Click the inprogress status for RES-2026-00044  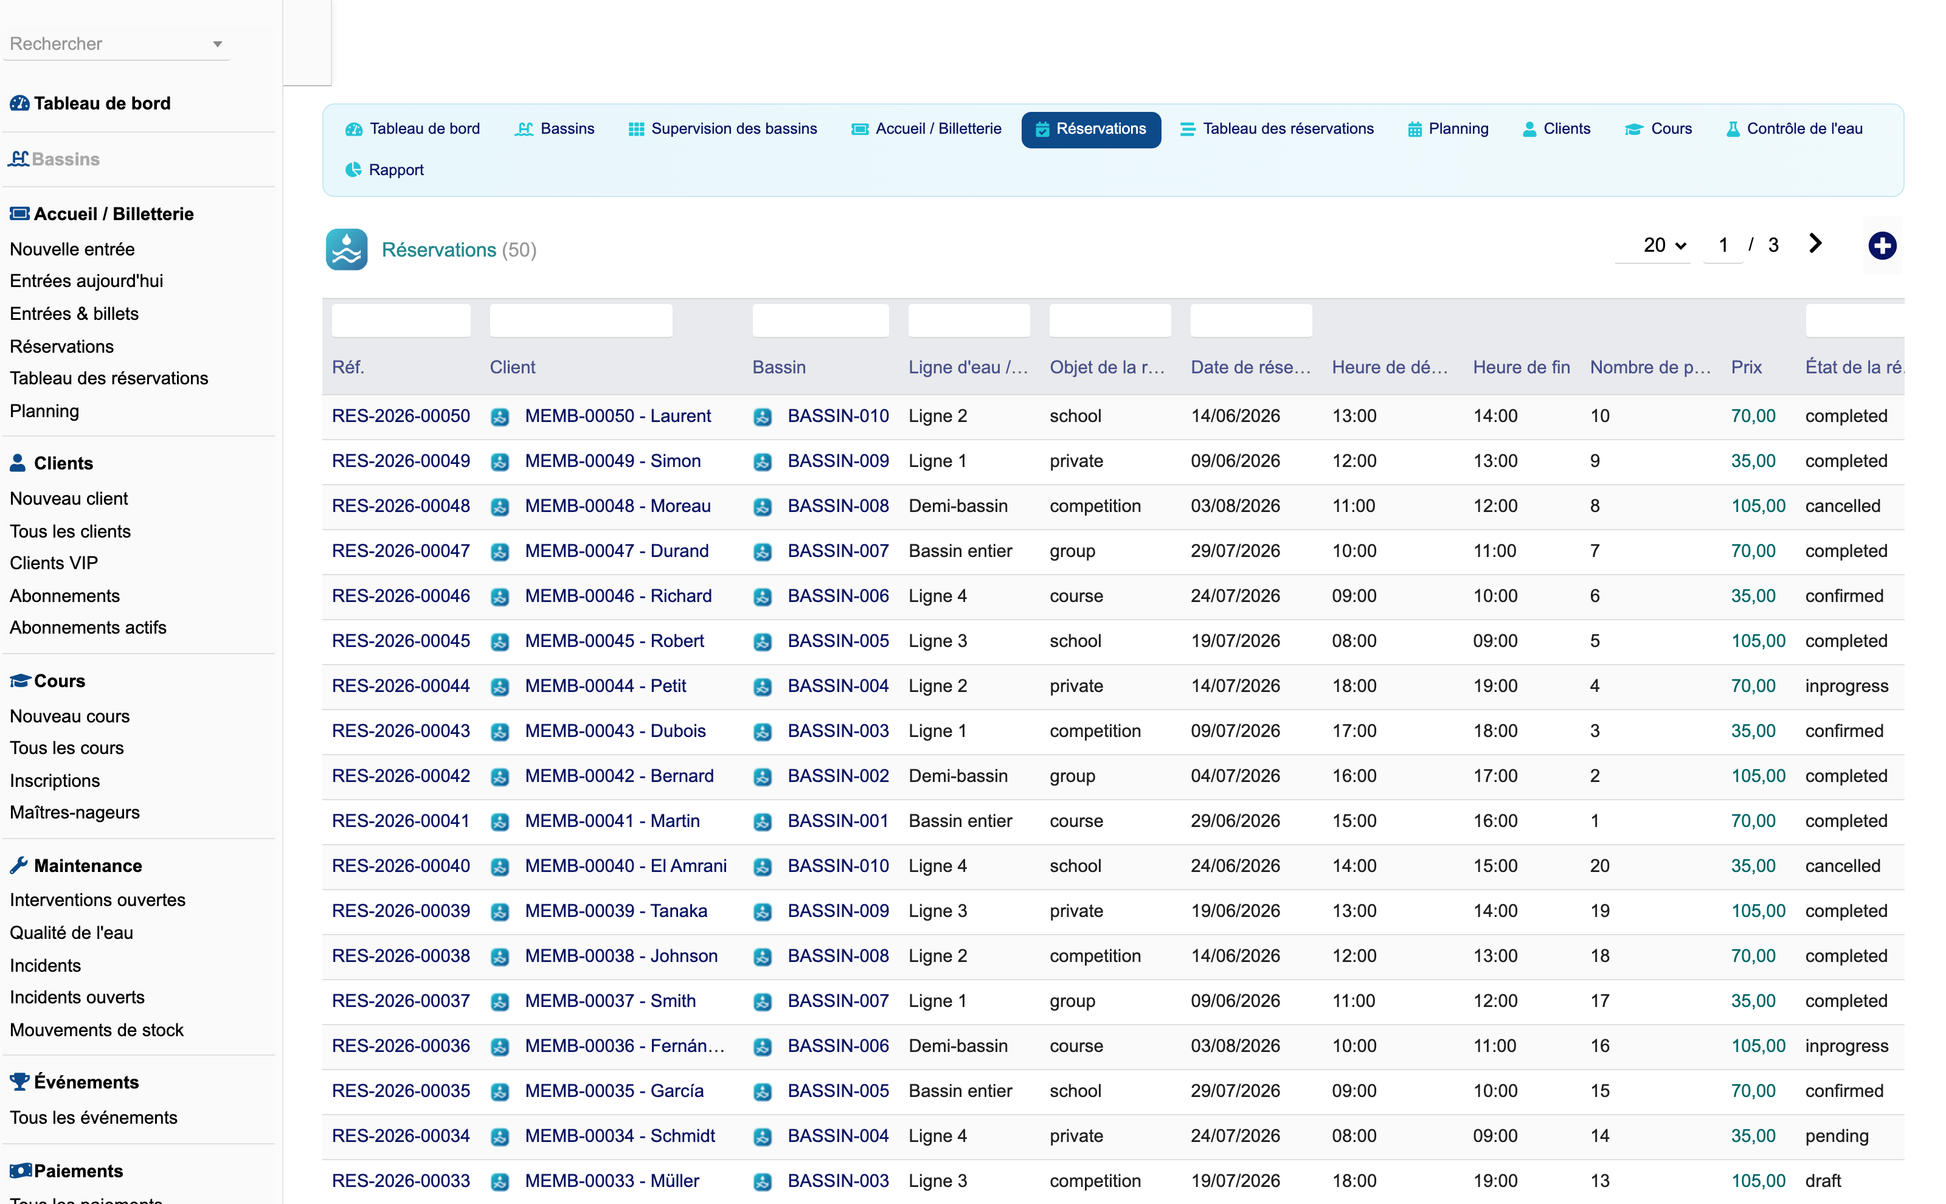click(x=1847, y=686)
